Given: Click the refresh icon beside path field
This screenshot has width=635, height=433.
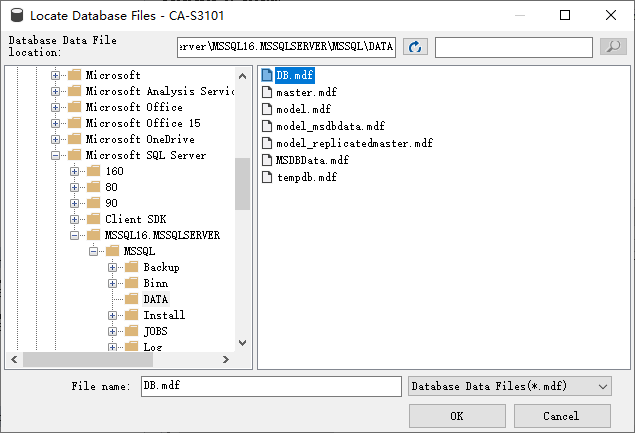Looking at the screenshot, I should click(416, 47).
